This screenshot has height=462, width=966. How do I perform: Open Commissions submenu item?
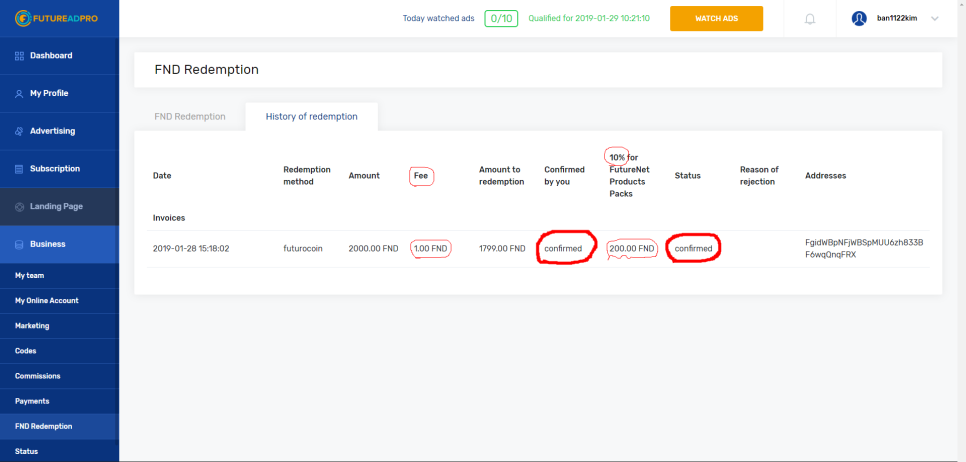[x=59, y=376]
